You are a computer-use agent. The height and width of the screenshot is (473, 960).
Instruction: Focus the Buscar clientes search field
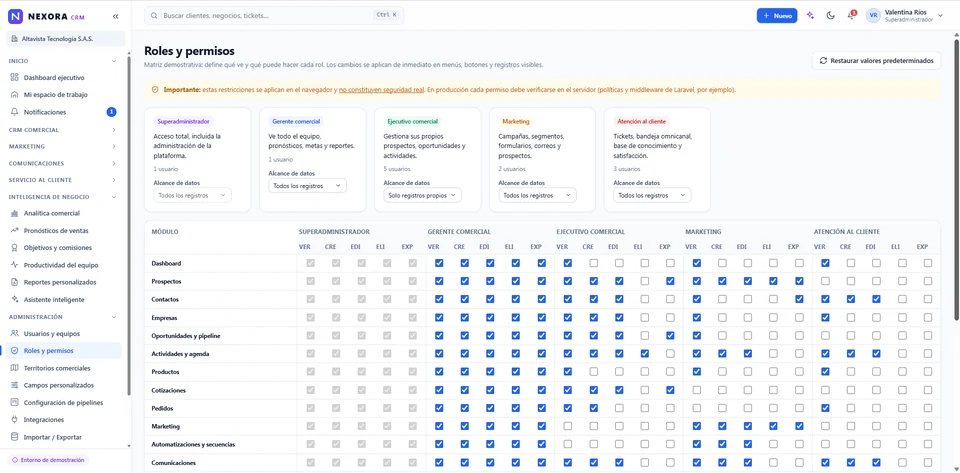click(274, 15)
